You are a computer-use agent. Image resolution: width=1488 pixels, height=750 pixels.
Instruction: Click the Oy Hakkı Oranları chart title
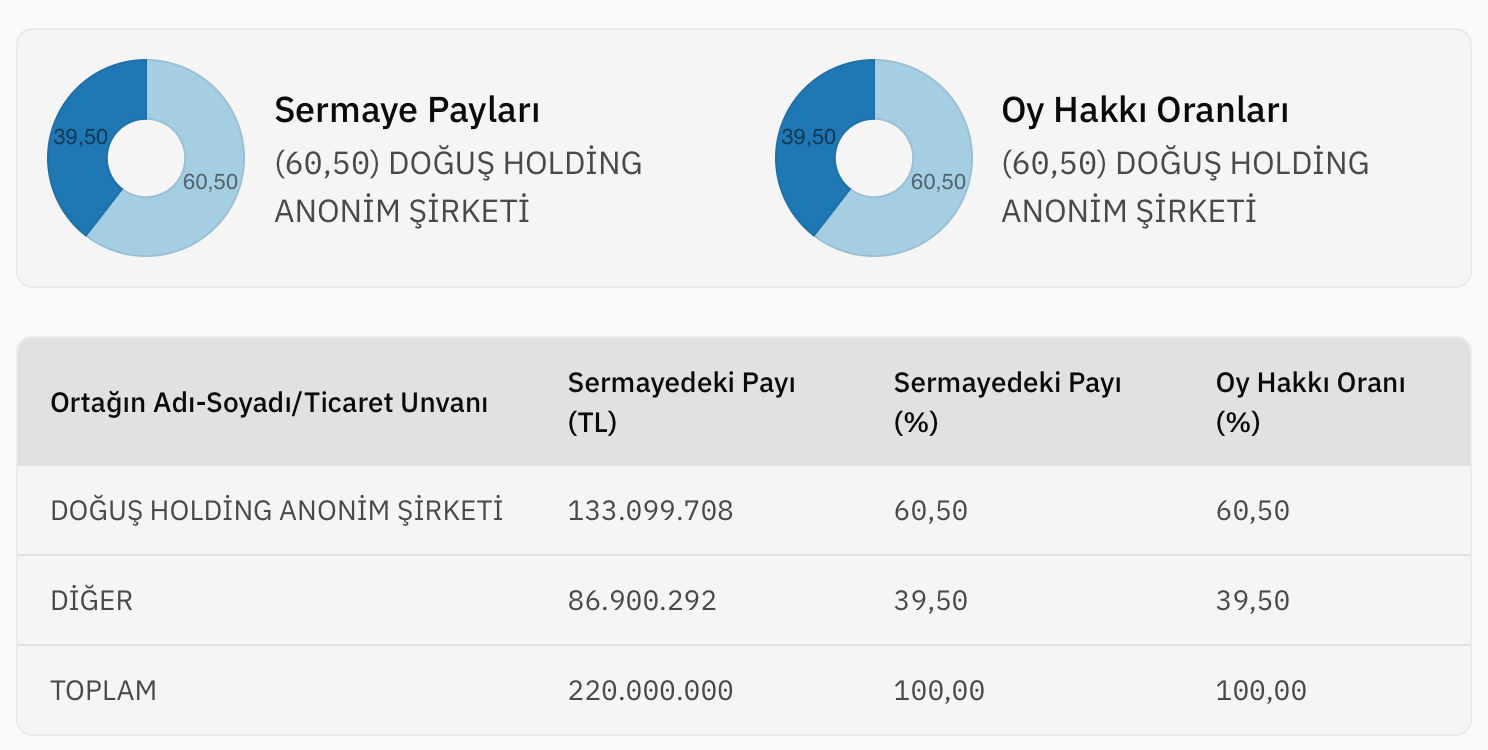tap(1145, 110)
